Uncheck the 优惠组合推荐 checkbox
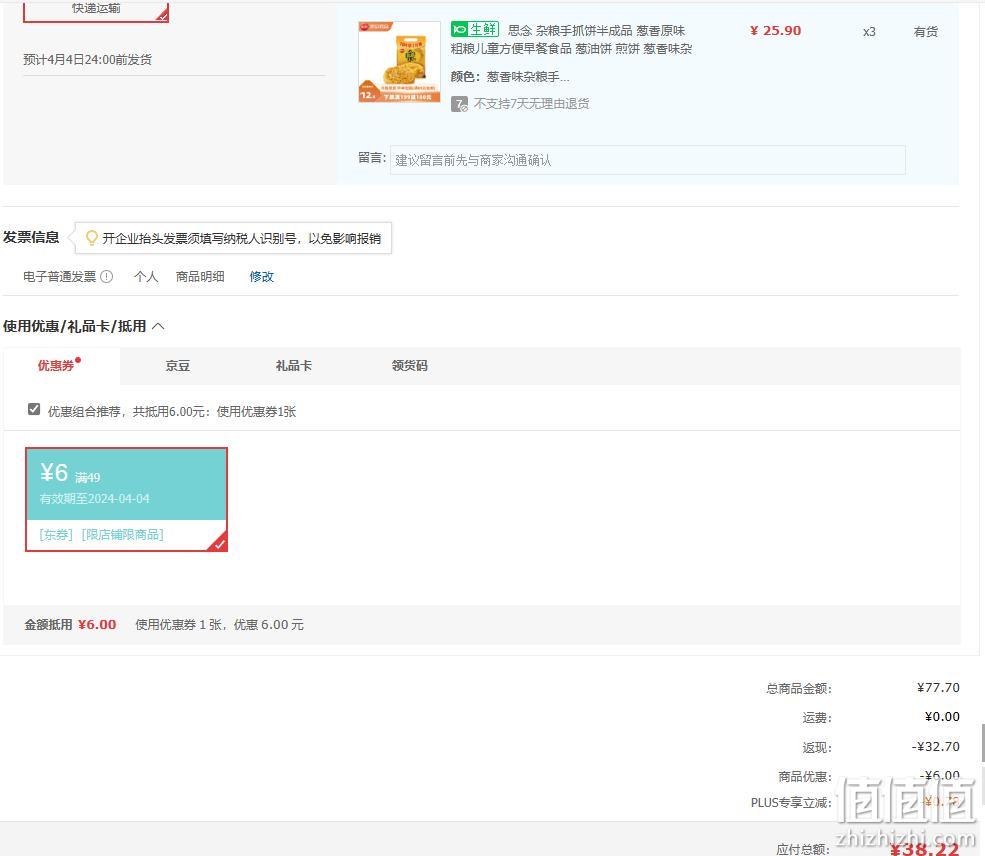 [x=34, y=409]
